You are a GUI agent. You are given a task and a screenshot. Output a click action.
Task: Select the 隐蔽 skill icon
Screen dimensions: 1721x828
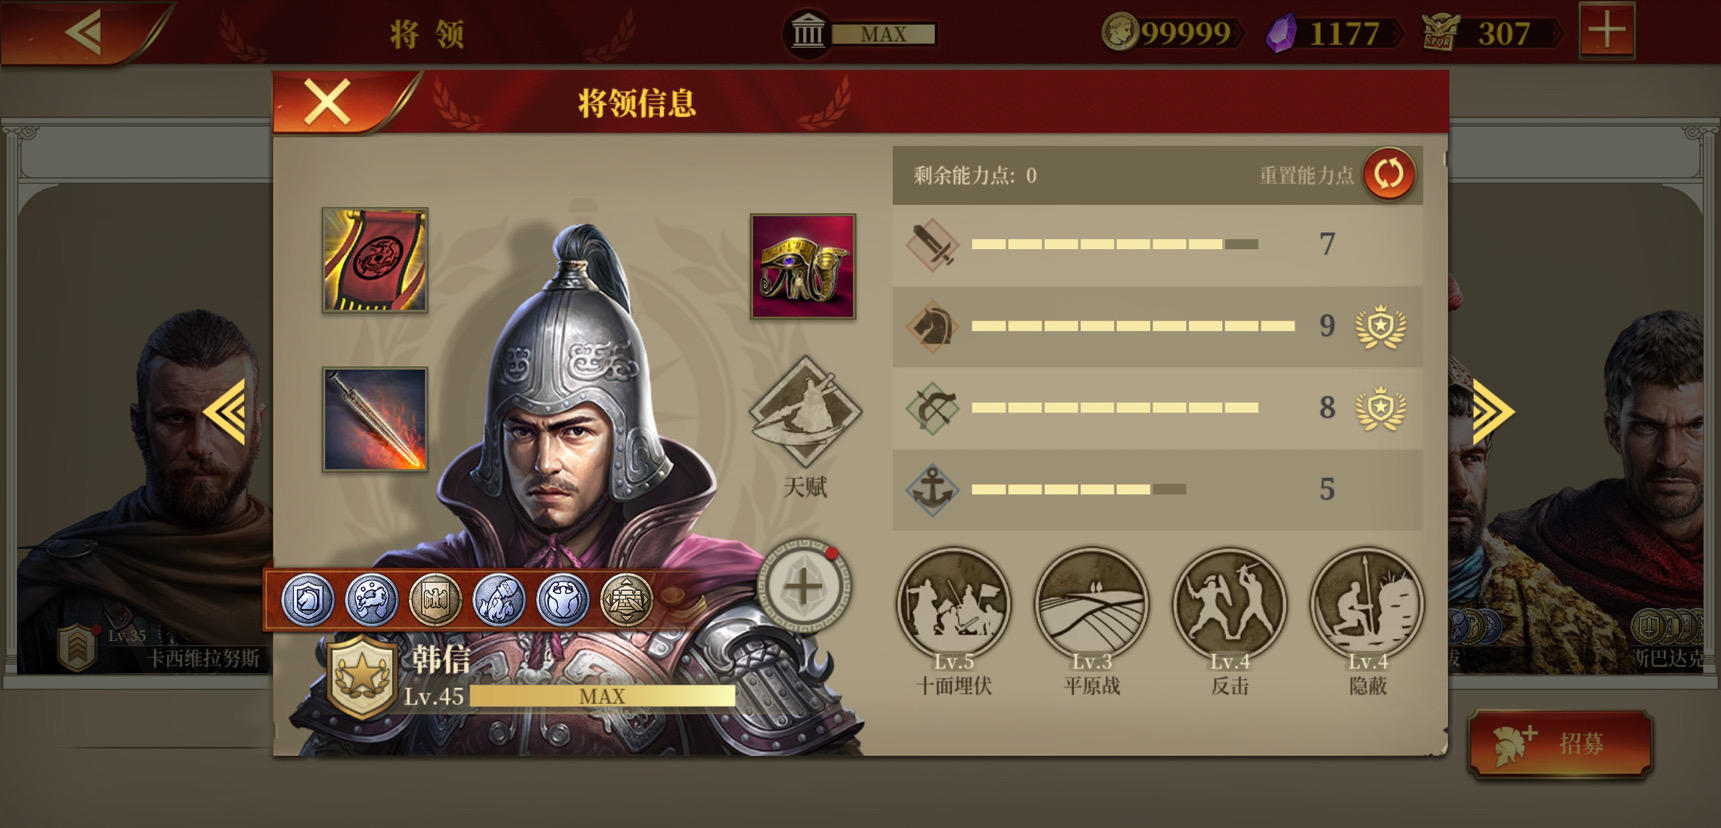(x=1367, y=603)
